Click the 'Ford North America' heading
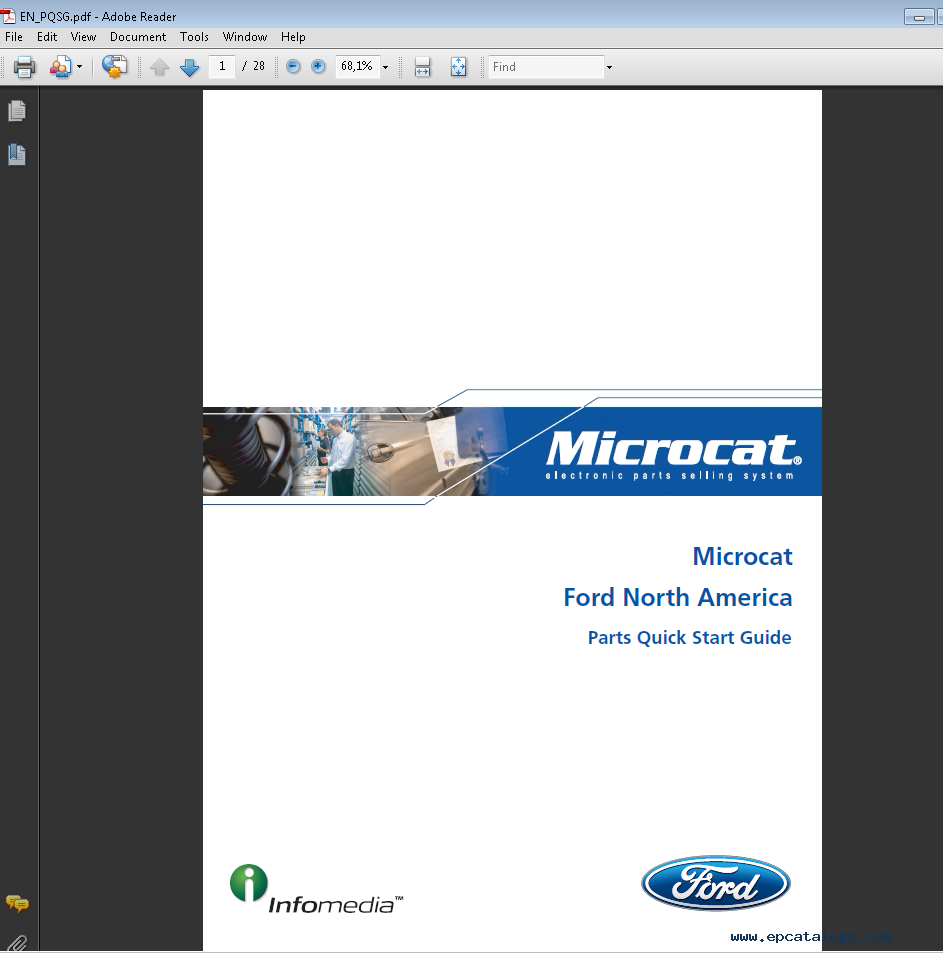 (x=678, y=597)
